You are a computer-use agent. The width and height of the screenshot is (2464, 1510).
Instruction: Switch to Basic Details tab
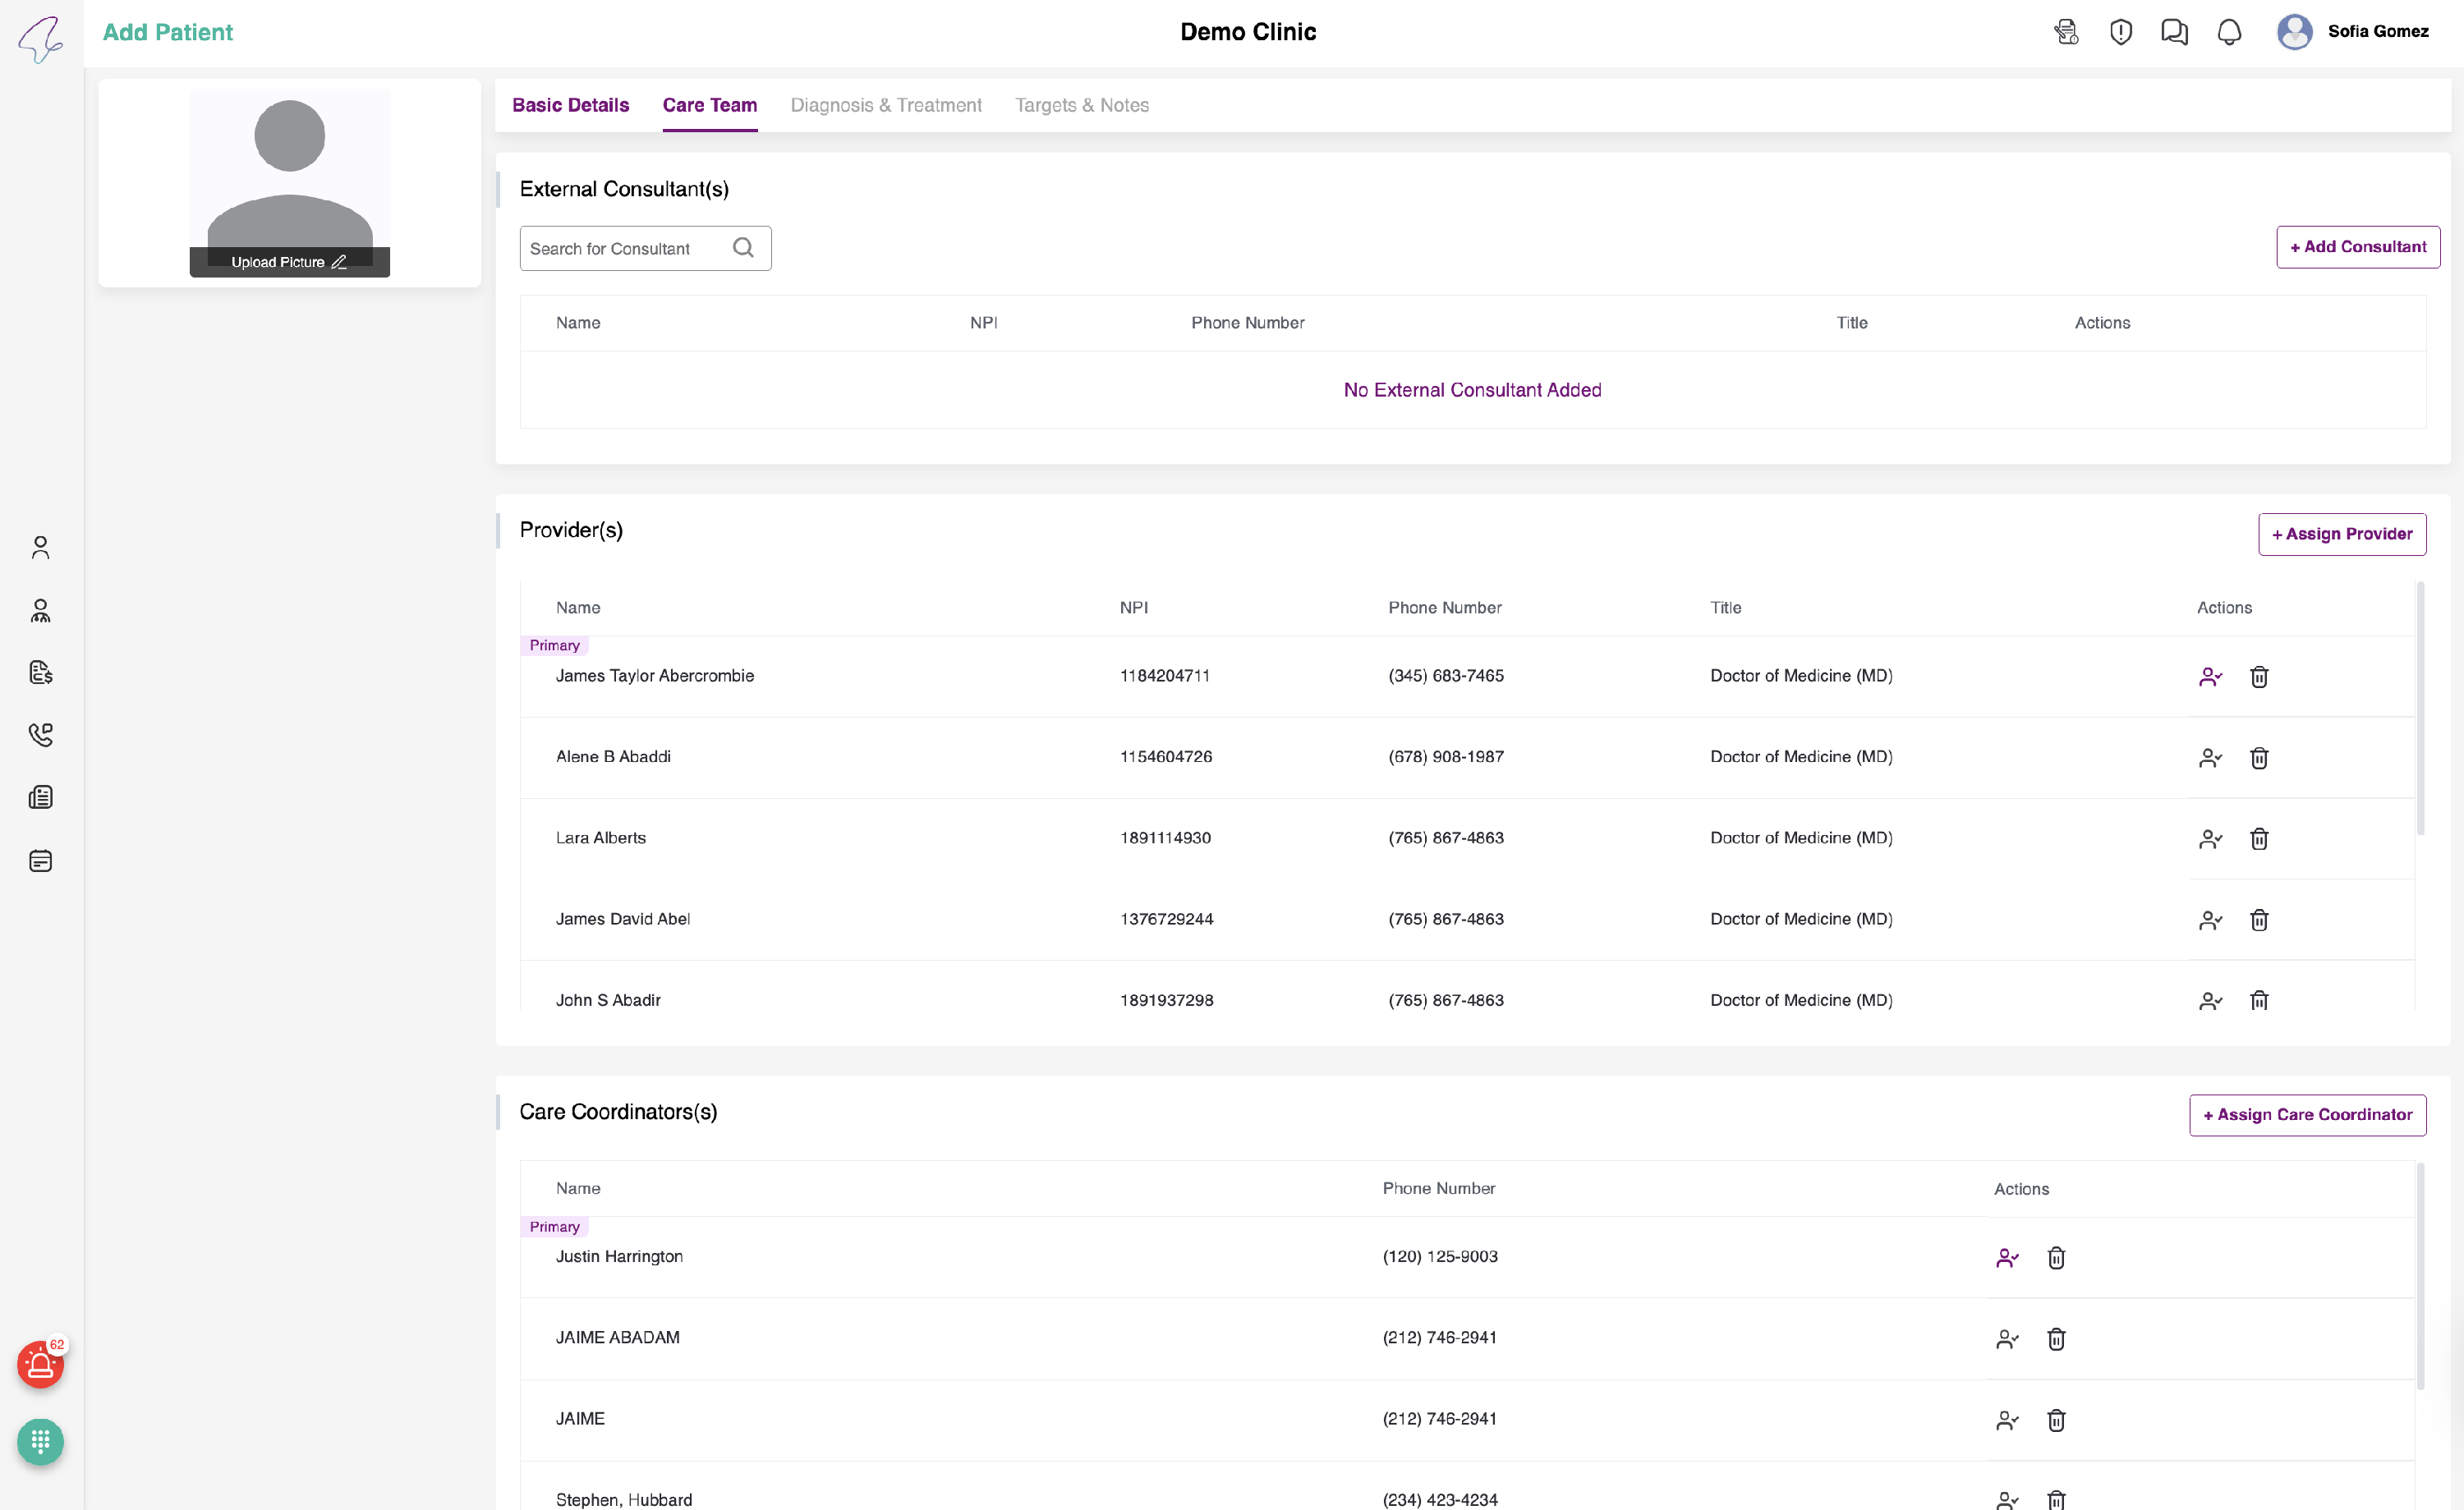pyautogui.click(x=570, y=105)
